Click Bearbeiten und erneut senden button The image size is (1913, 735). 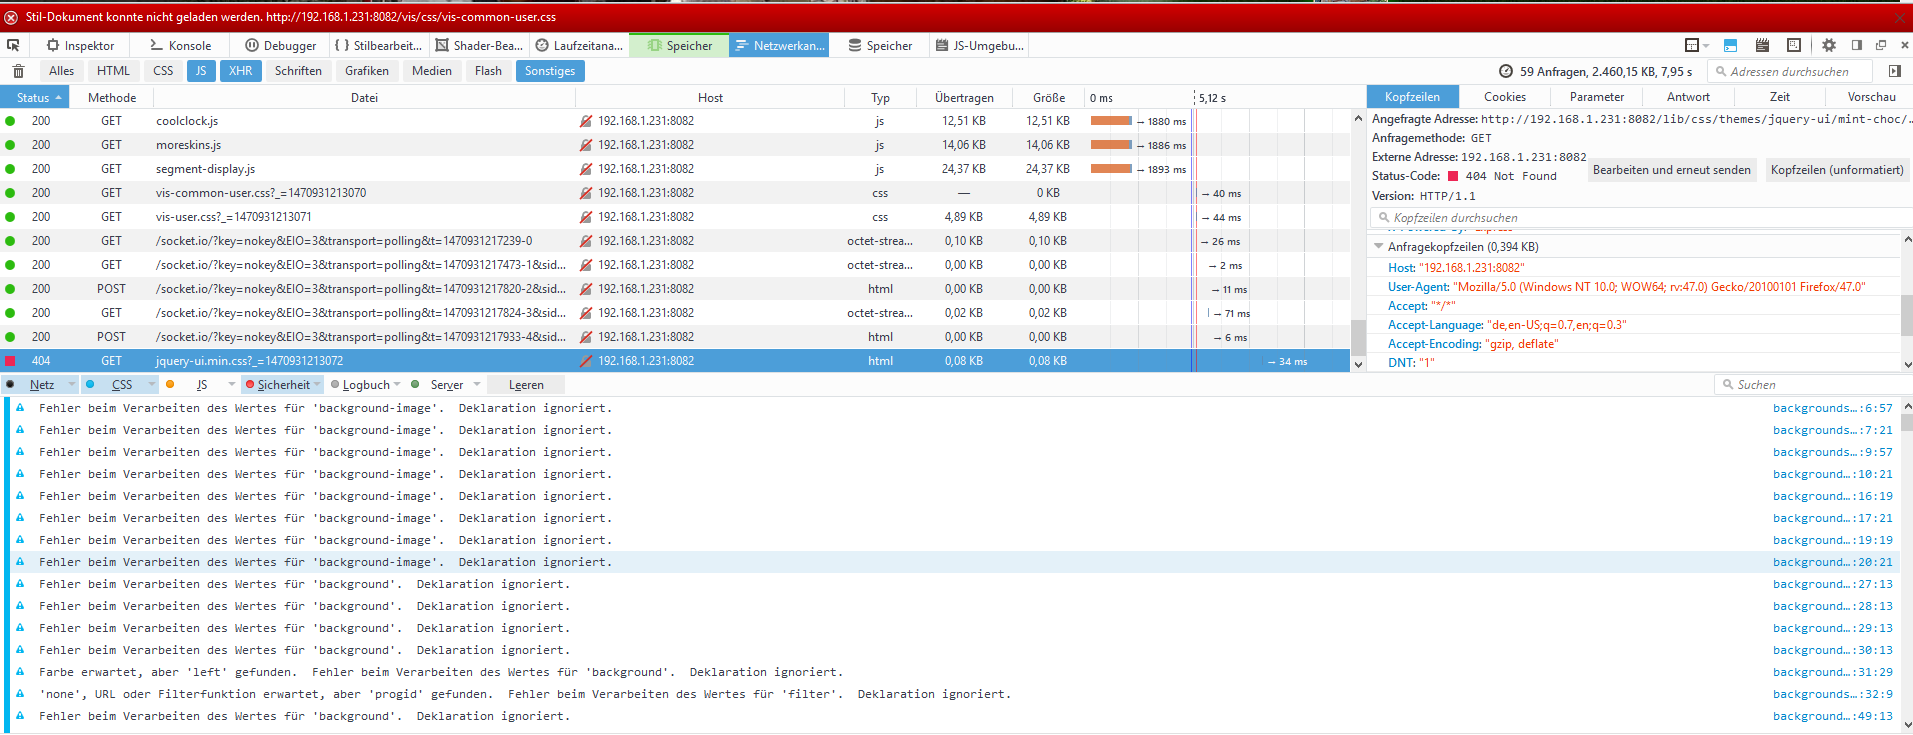1671,170
